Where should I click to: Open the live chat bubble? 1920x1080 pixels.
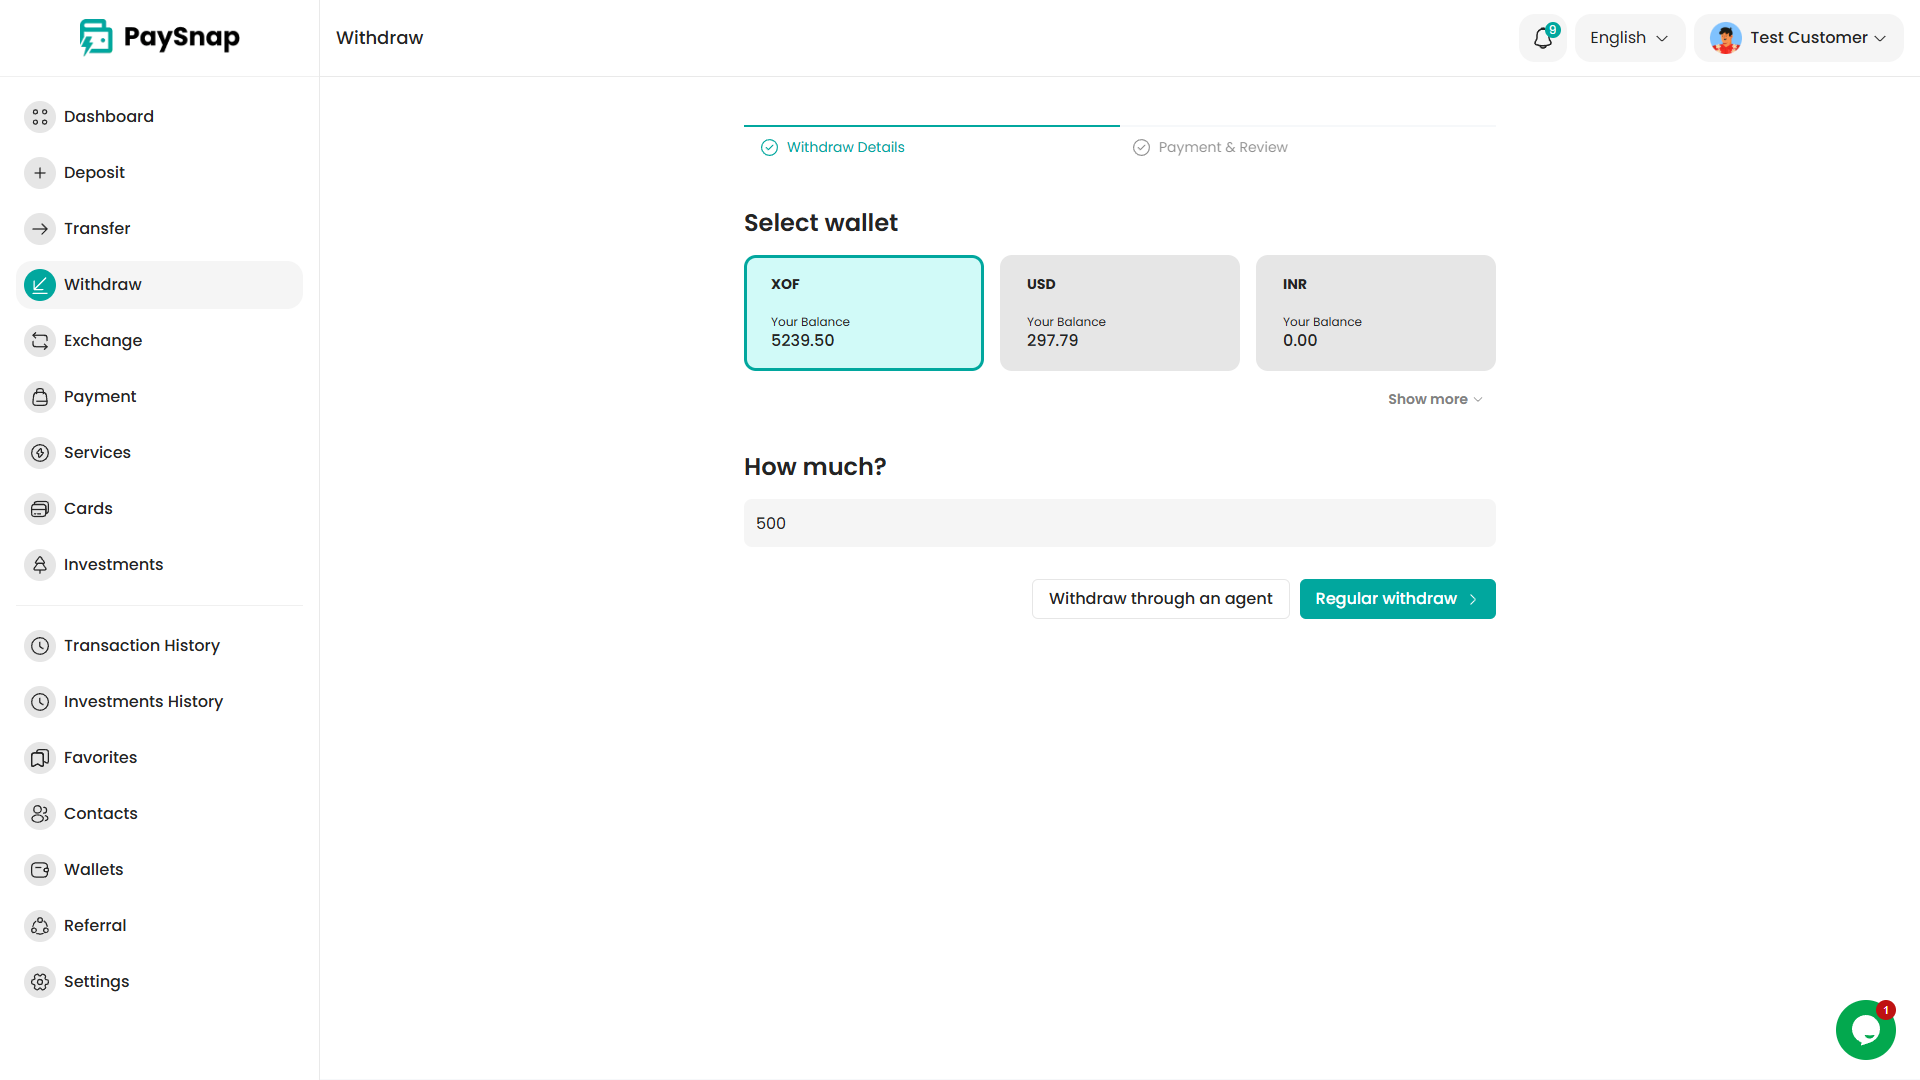pos(1865,1029)
